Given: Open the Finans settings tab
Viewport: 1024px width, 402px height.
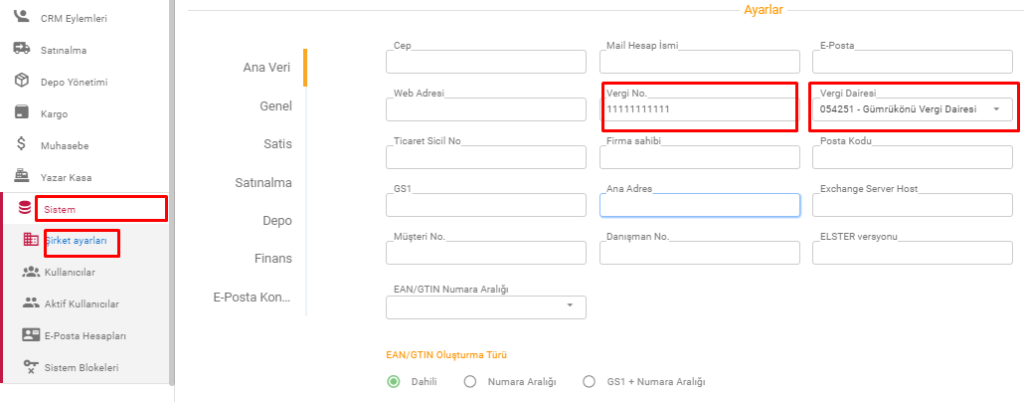Looking at the screenshot, I should pos(273,258).
